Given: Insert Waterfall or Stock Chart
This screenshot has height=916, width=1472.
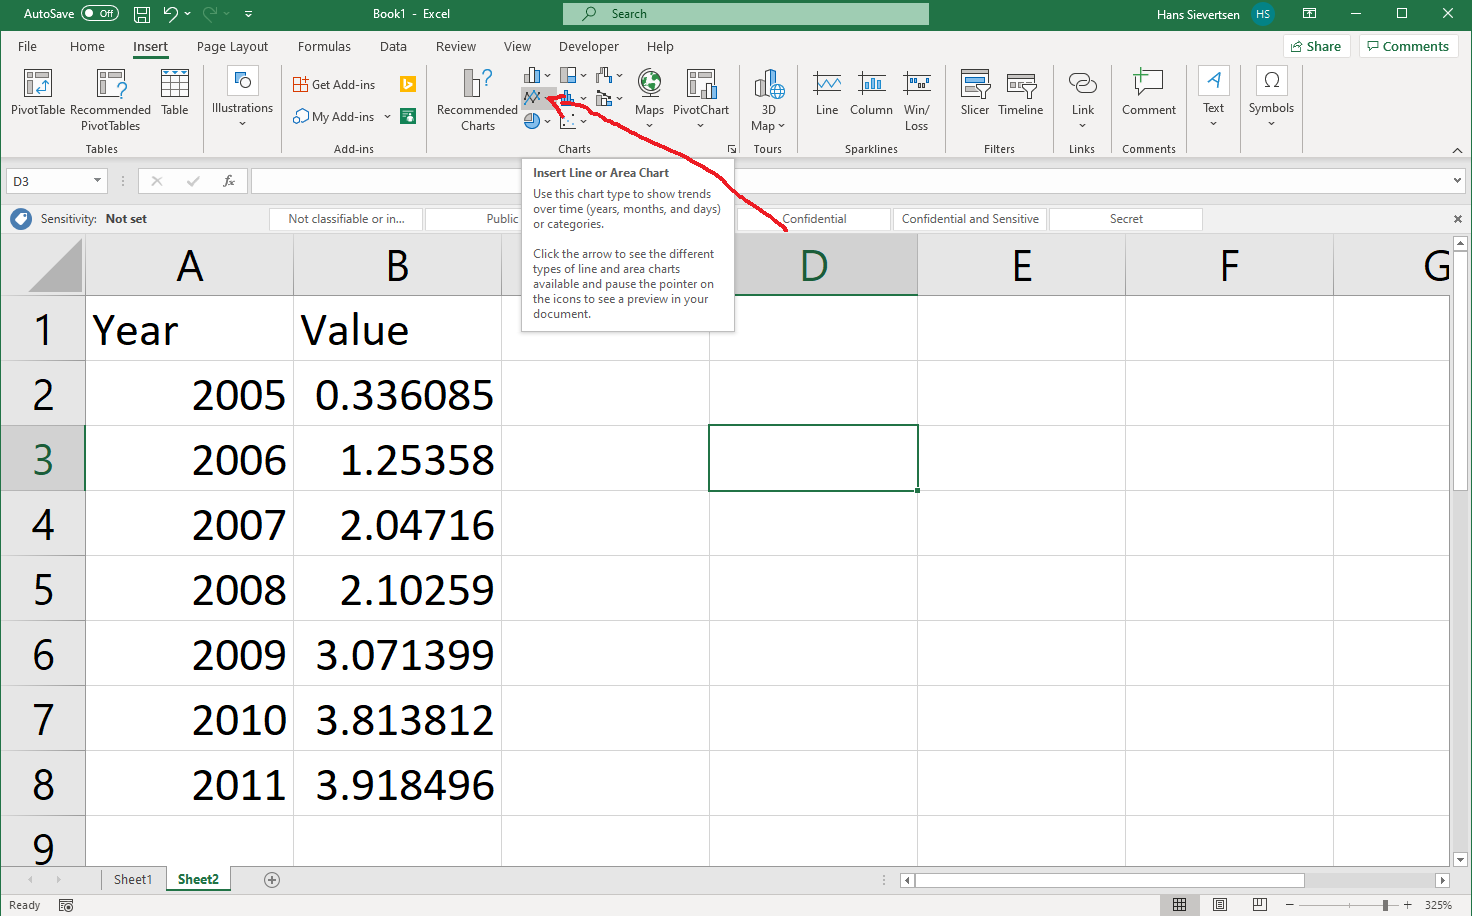Looking at the screenshot, I should pyautogui.click(x=609, y=75).
